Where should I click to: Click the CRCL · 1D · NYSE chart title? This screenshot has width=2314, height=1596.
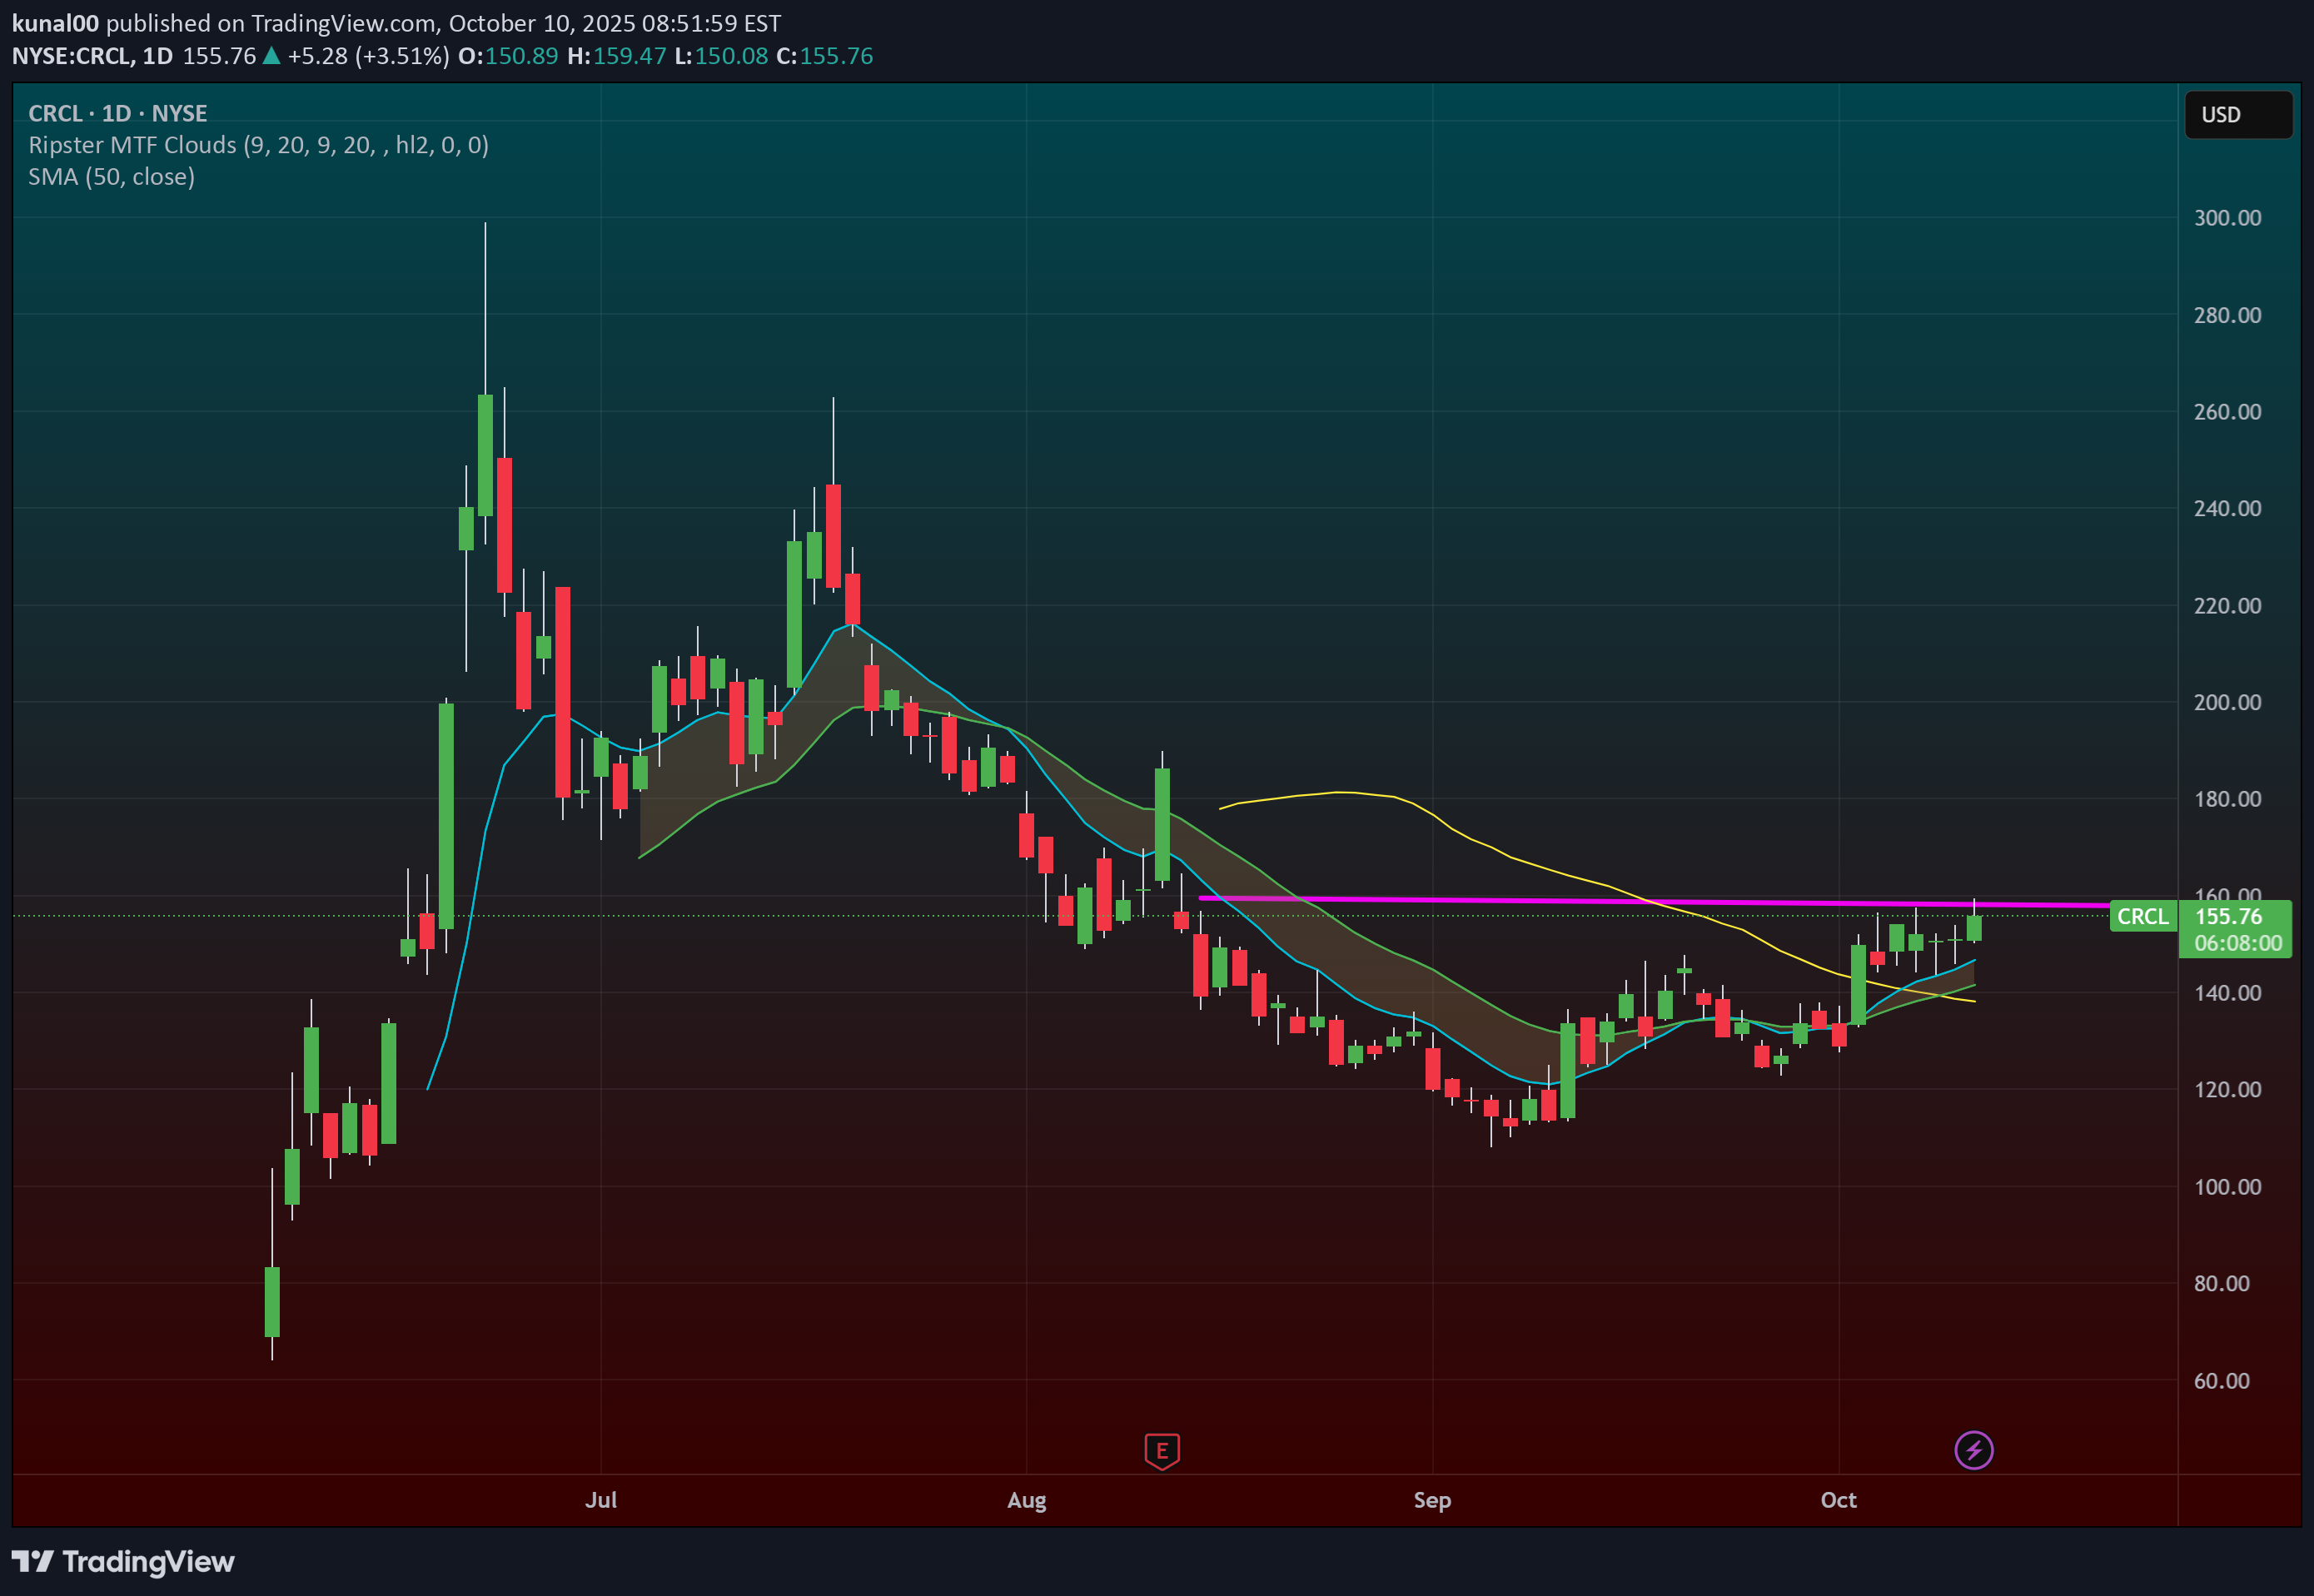click(118, 113)
